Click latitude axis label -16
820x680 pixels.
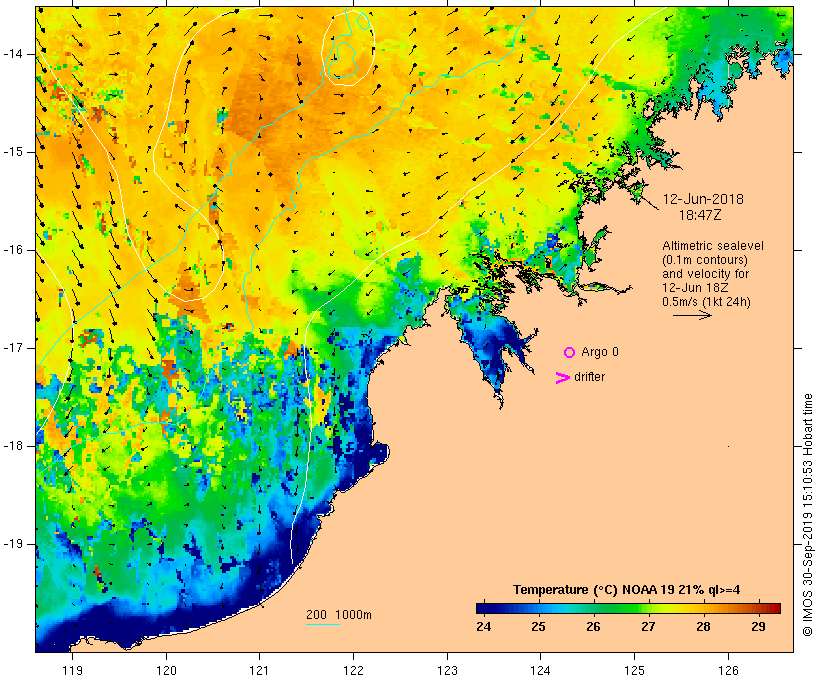pos(13,250)
